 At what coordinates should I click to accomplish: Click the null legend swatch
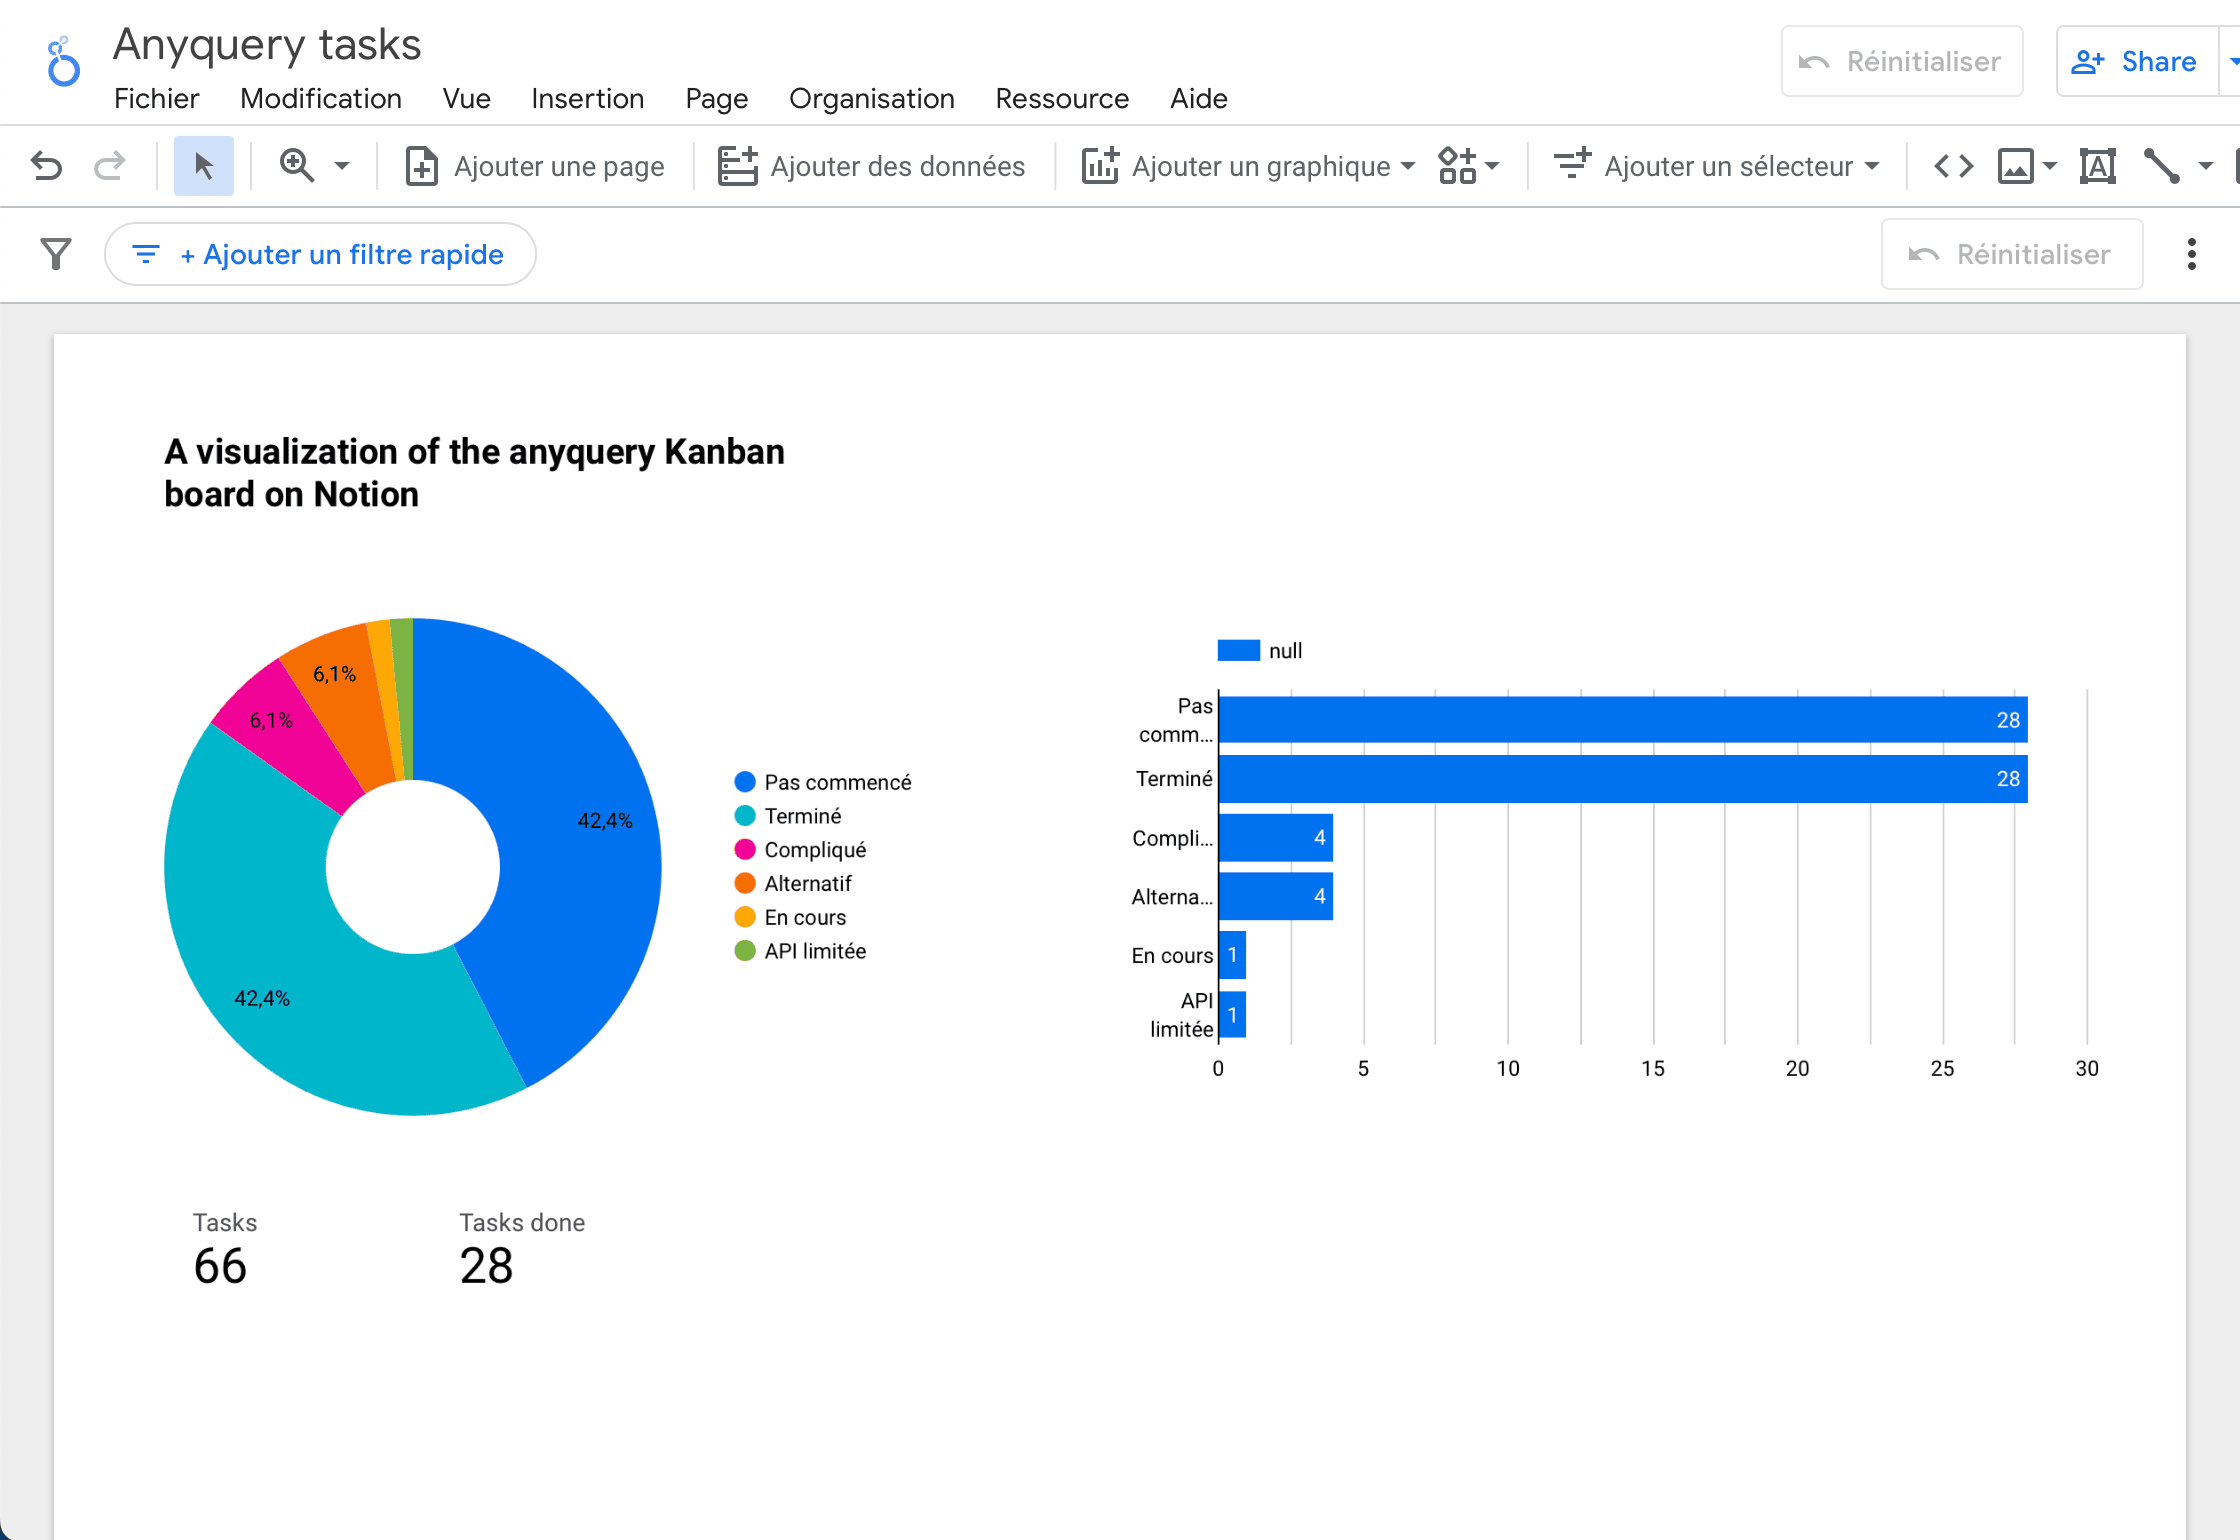coord(1238,651)
